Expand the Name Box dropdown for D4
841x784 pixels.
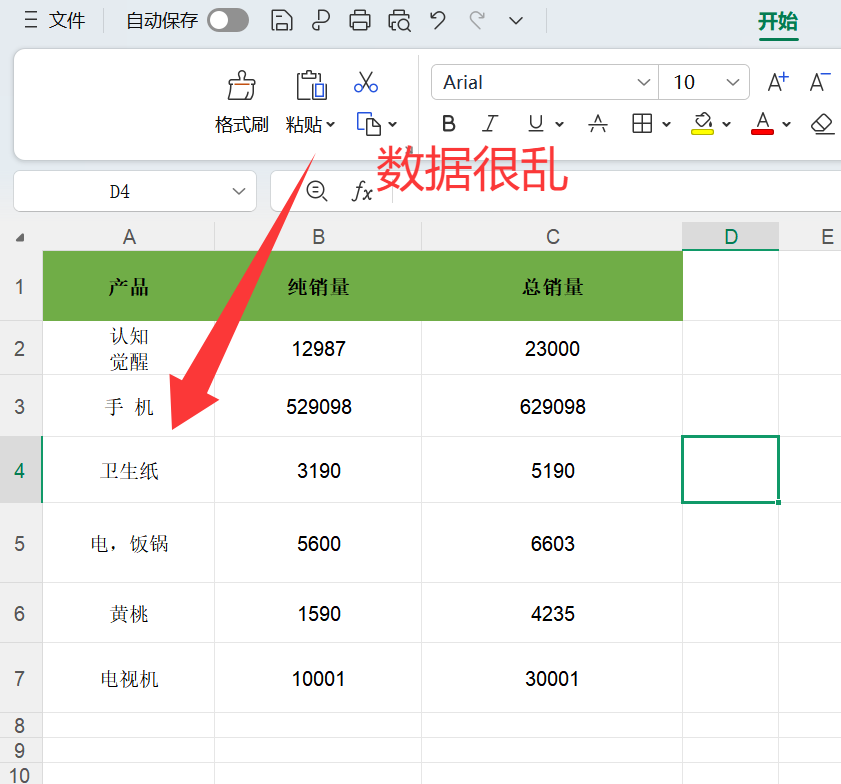coord(239,191)
